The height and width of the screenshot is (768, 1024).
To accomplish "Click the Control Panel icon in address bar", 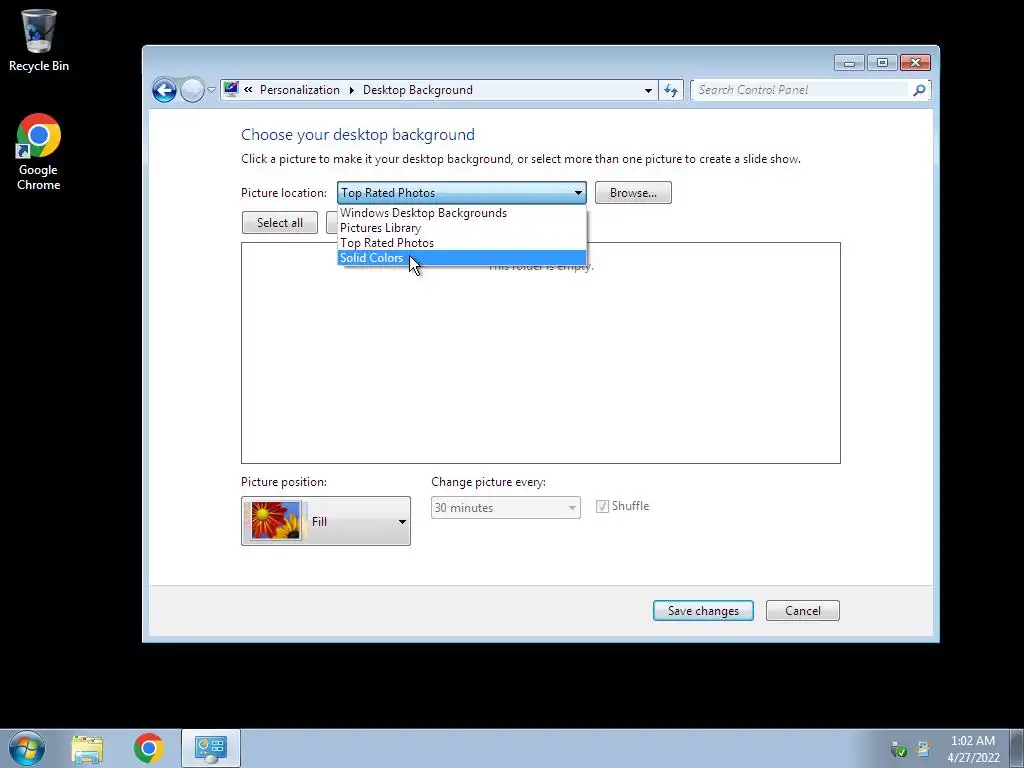I will click(x=231, y=89).
